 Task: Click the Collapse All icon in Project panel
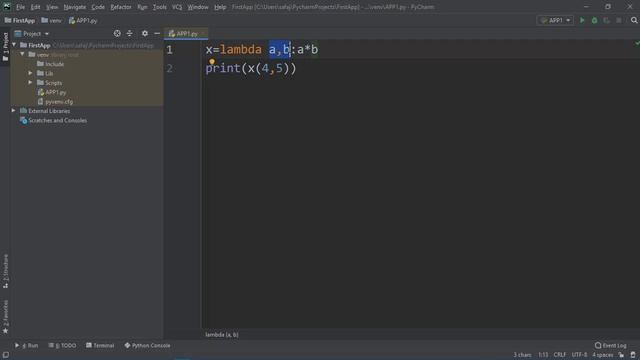[x=129, y=33]
